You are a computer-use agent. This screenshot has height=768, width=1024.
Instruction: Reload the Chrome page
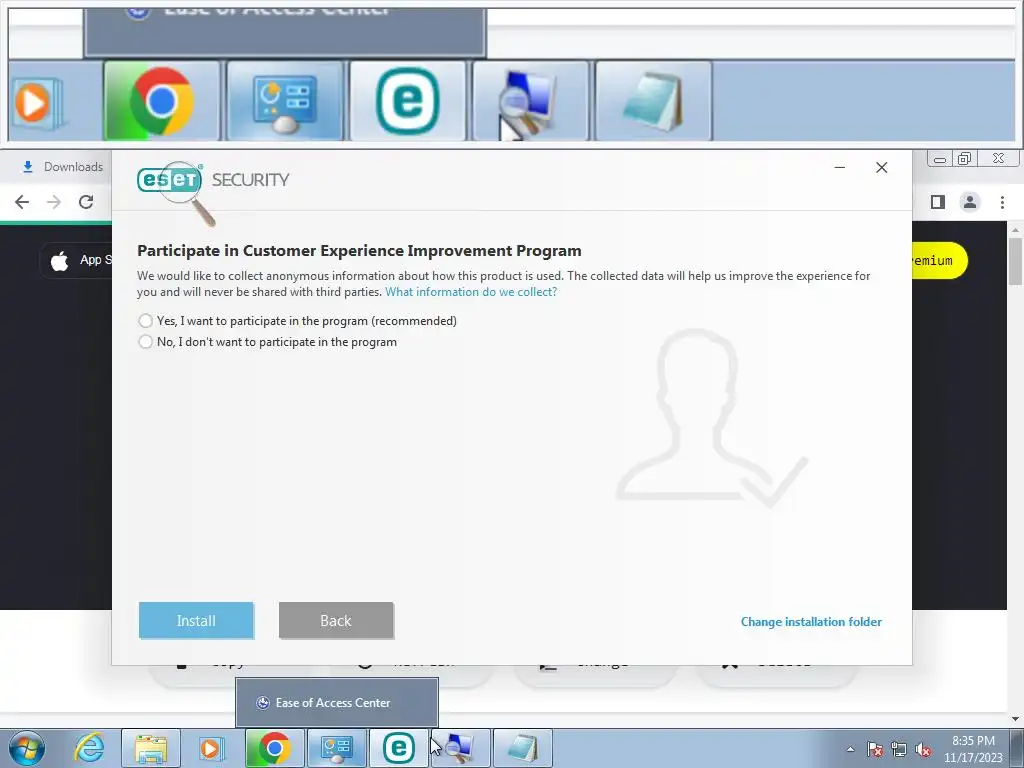(86, 202)
